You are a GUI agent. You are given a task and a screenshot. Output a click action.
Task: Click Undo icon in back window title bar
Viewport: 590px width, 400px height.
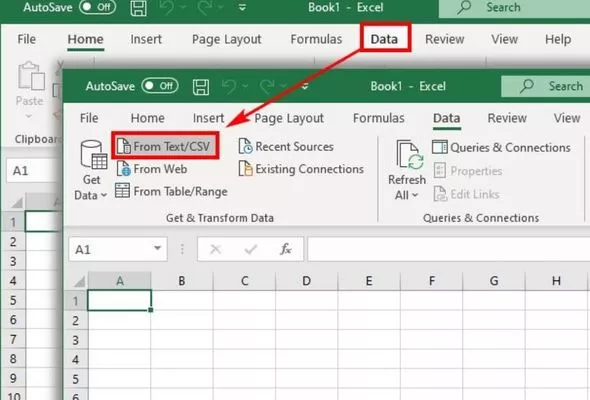[x=166, y=8]
